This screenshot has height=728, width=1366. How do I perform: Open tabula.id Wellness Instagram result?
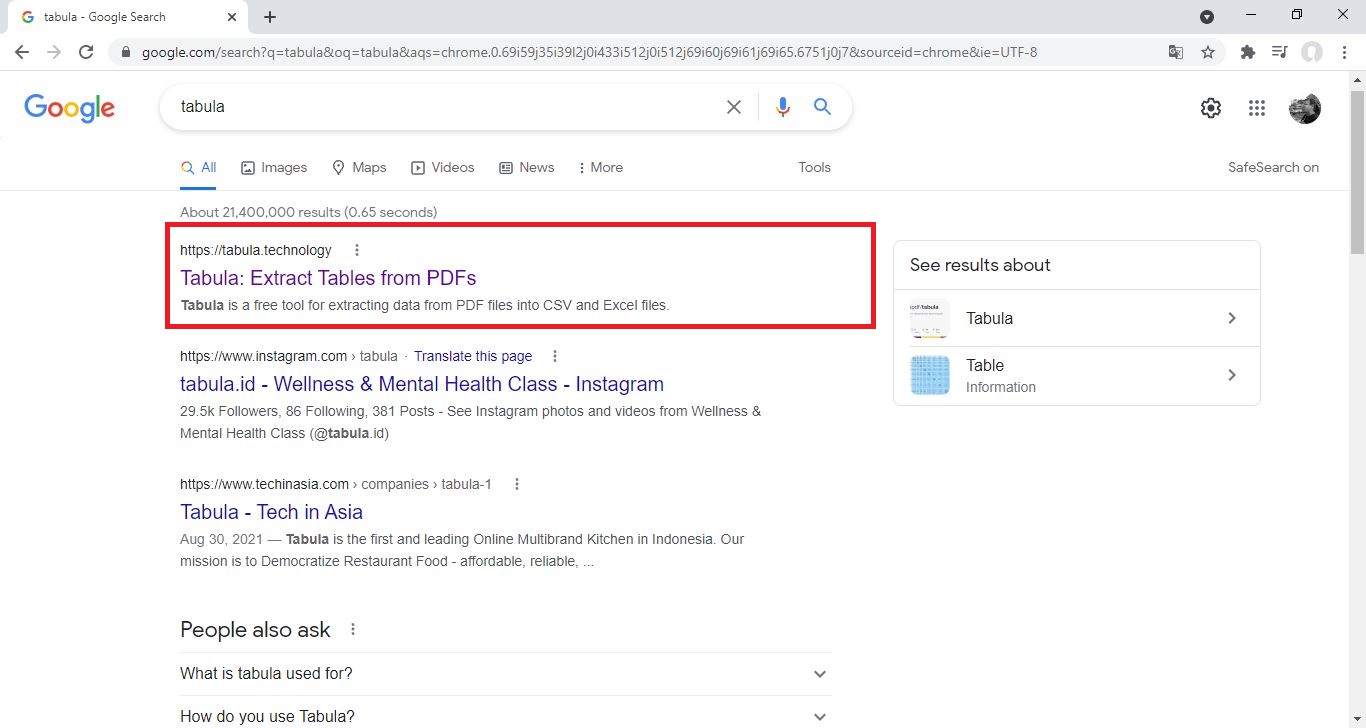422,384
